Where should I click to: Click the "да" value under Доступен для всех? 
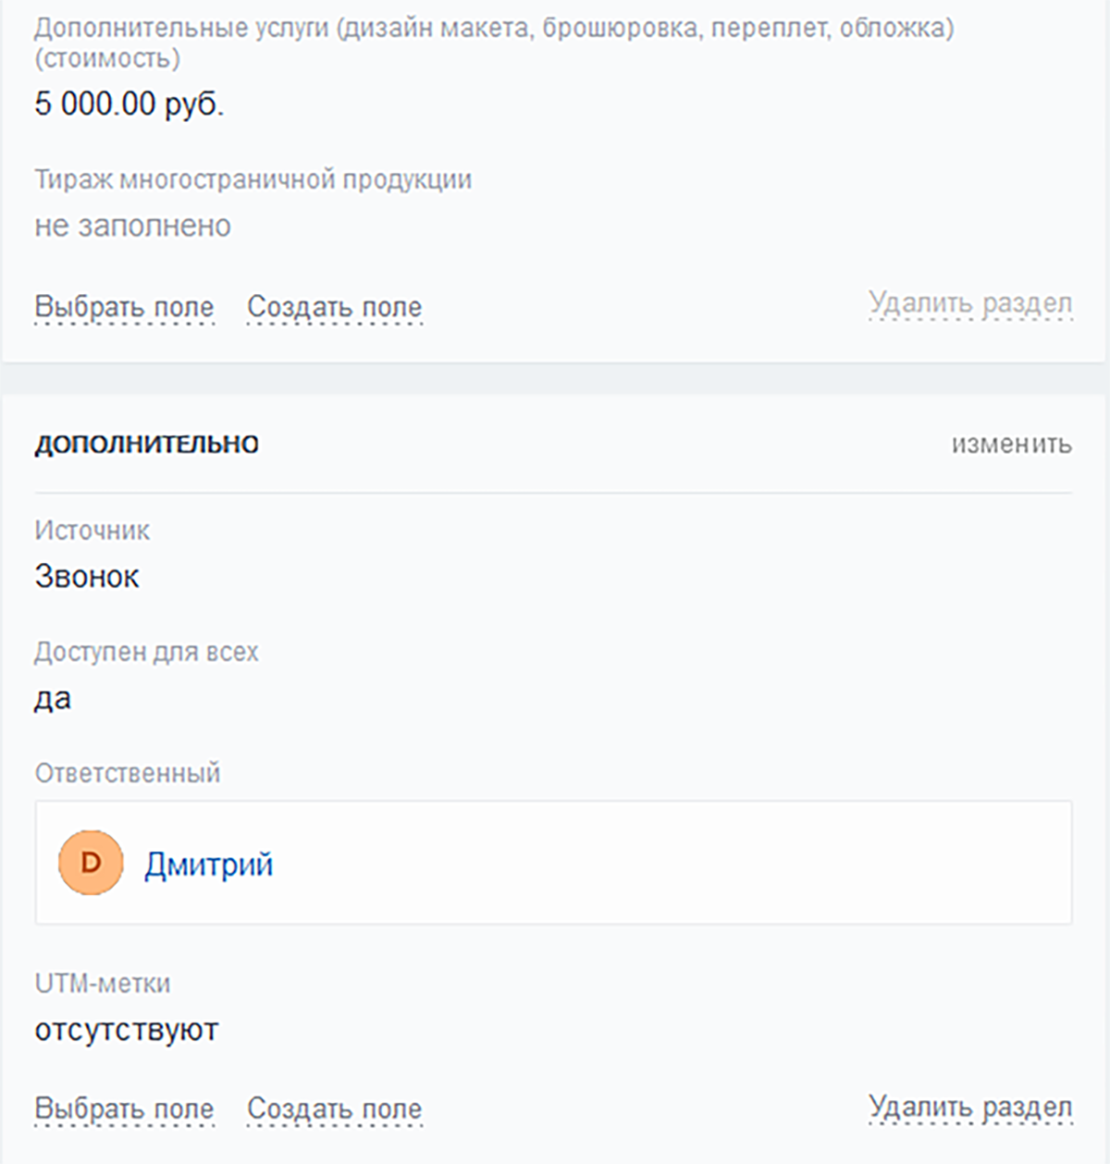click(x=53, y=698)
